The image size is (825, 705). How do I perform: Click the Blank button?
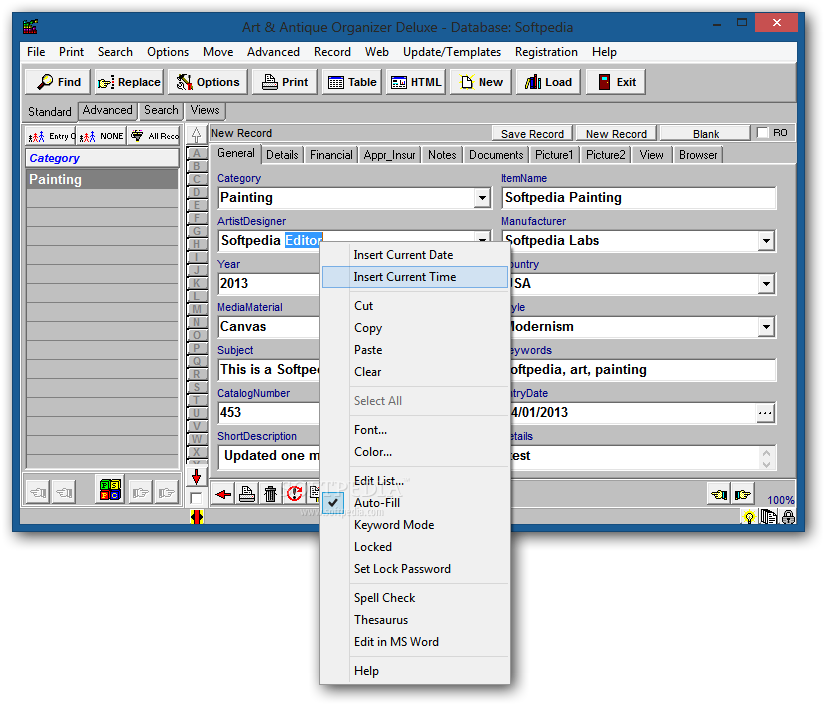point(705,134)
